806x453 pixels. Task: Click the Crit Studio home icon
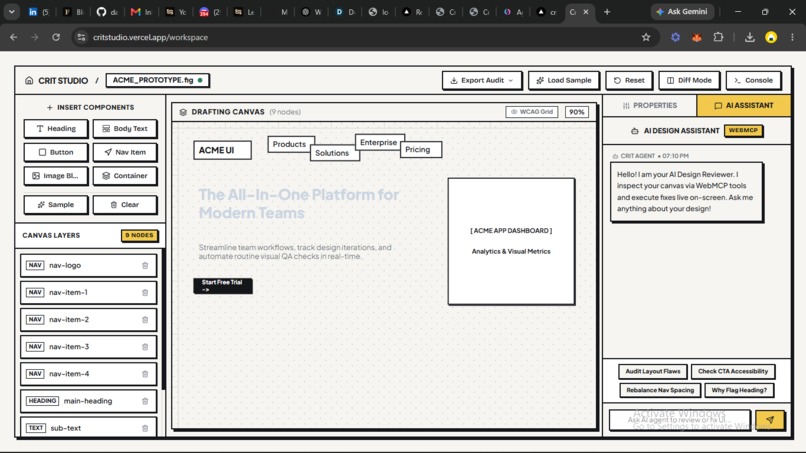tap(29, 81)
